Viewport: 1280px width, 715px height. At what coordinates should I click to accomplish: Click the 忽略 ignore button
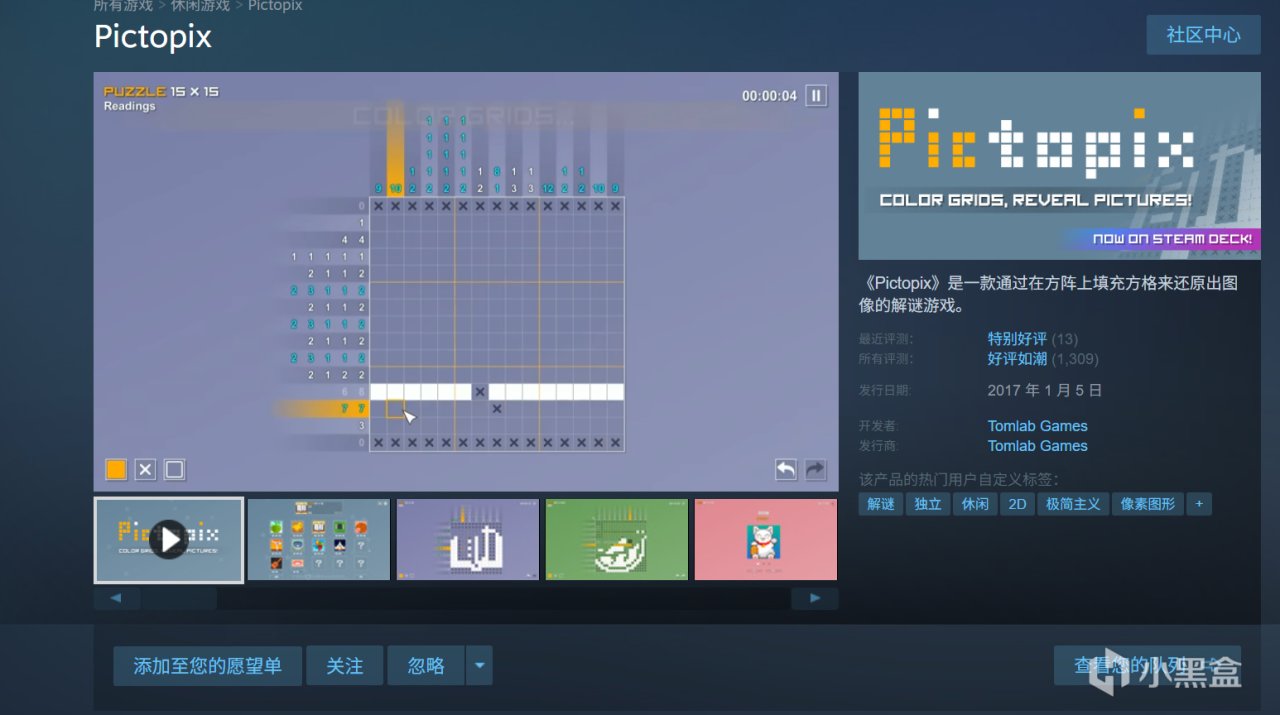tap(427, 666)
